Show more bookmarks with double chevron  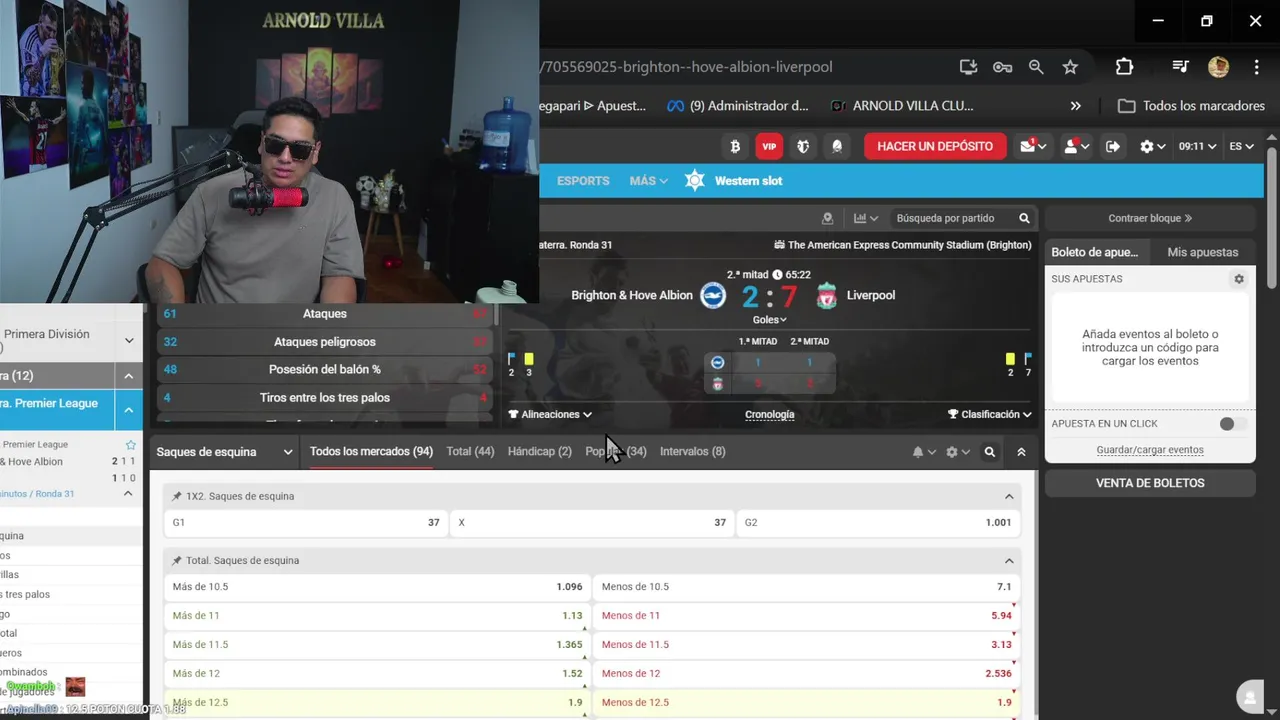(1075, 106)
